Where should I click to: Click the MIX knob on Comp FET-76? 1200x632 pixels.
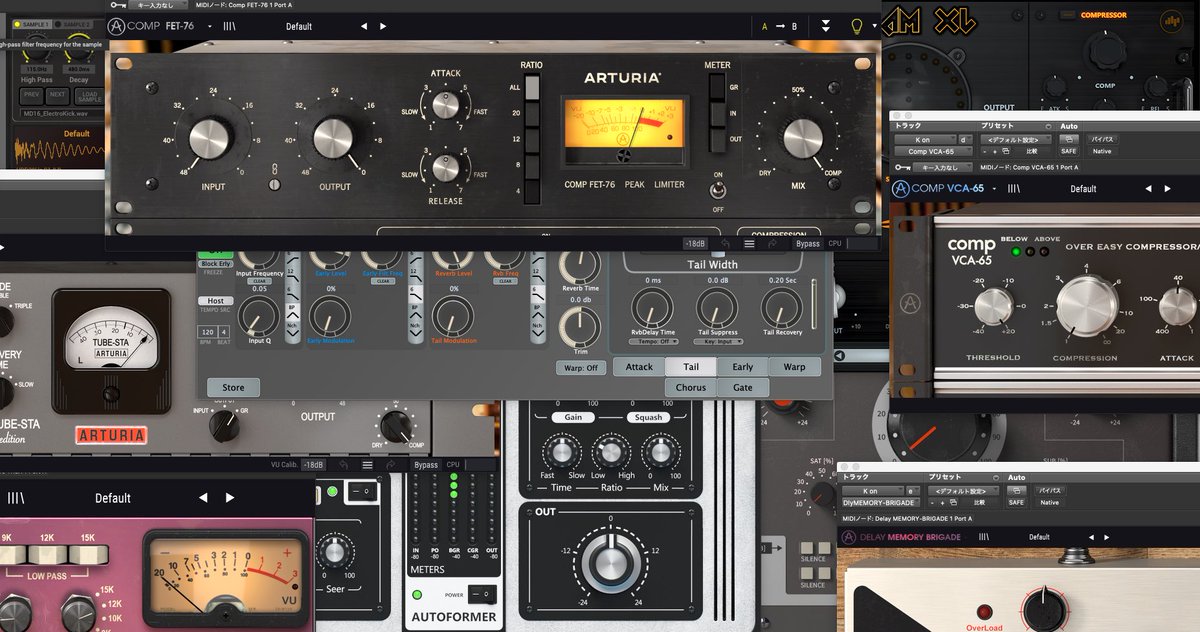point(803,138)
